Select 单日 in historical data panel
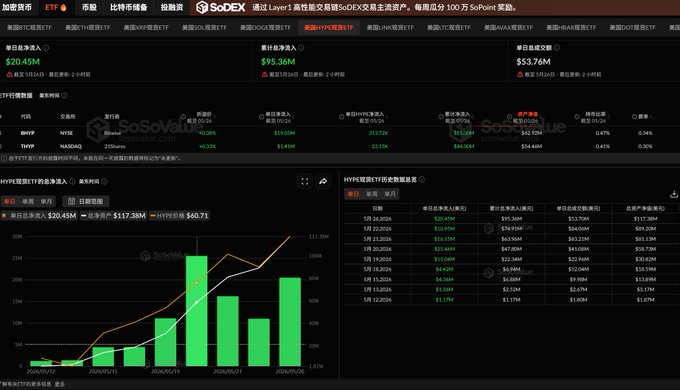 point(353,194)
